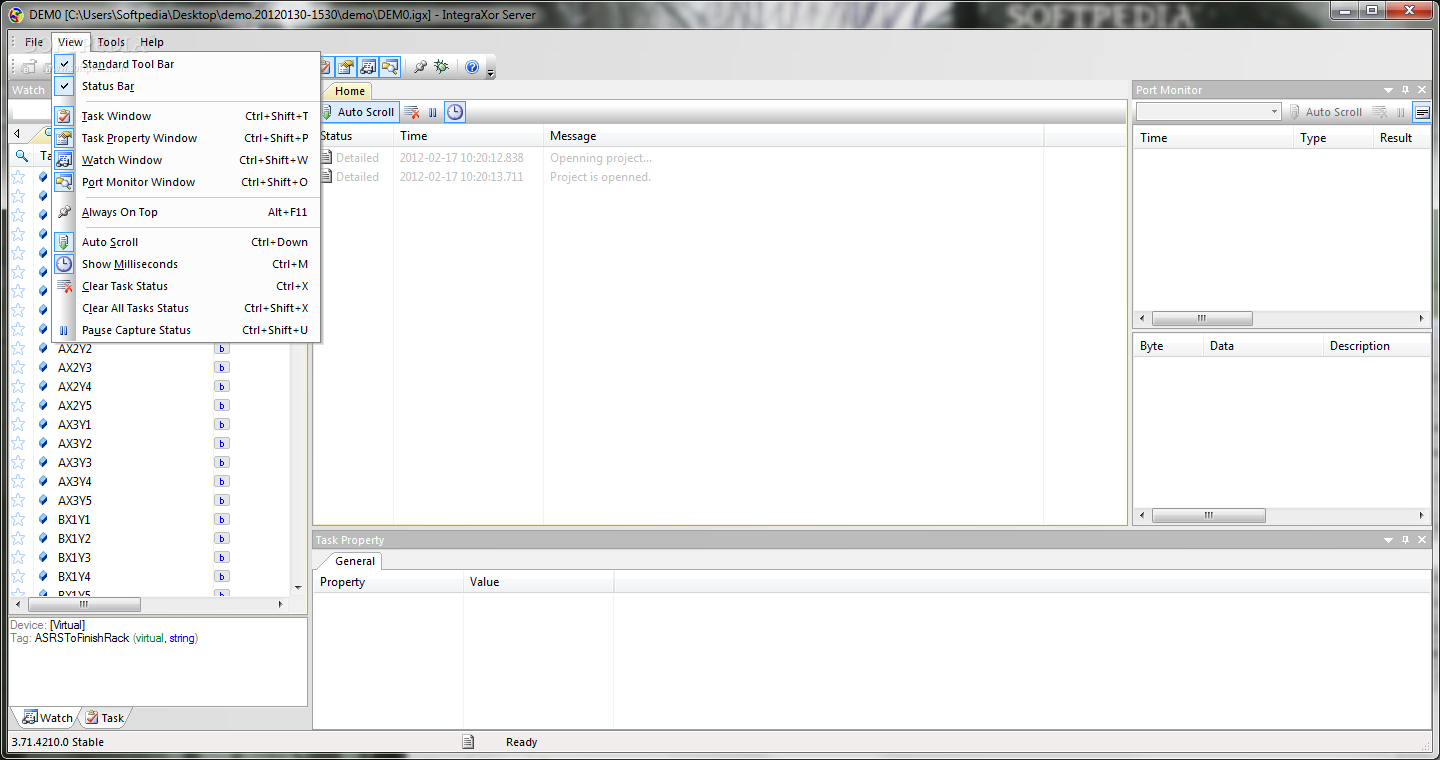The height and width of the screenshot is (760, 1440).
Task: Toggle Auto Scroll in View menu
Action: click(186, 242)
